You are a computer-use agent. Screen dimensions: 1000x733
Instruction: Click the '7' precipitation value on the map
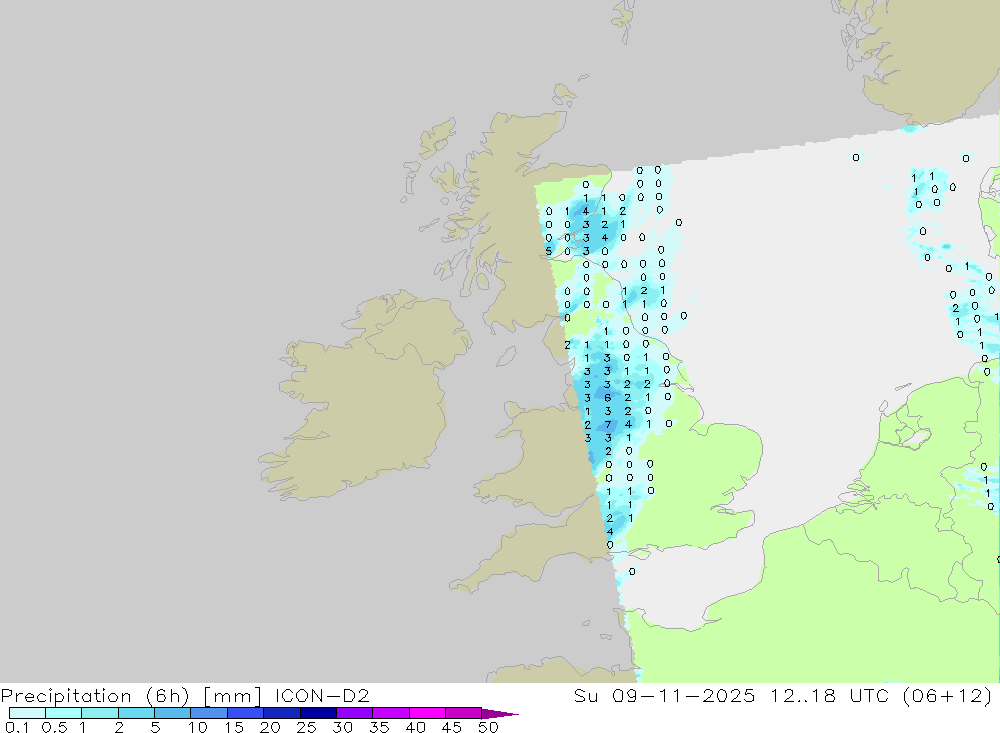pyautogui.click(x=608, y=424)
